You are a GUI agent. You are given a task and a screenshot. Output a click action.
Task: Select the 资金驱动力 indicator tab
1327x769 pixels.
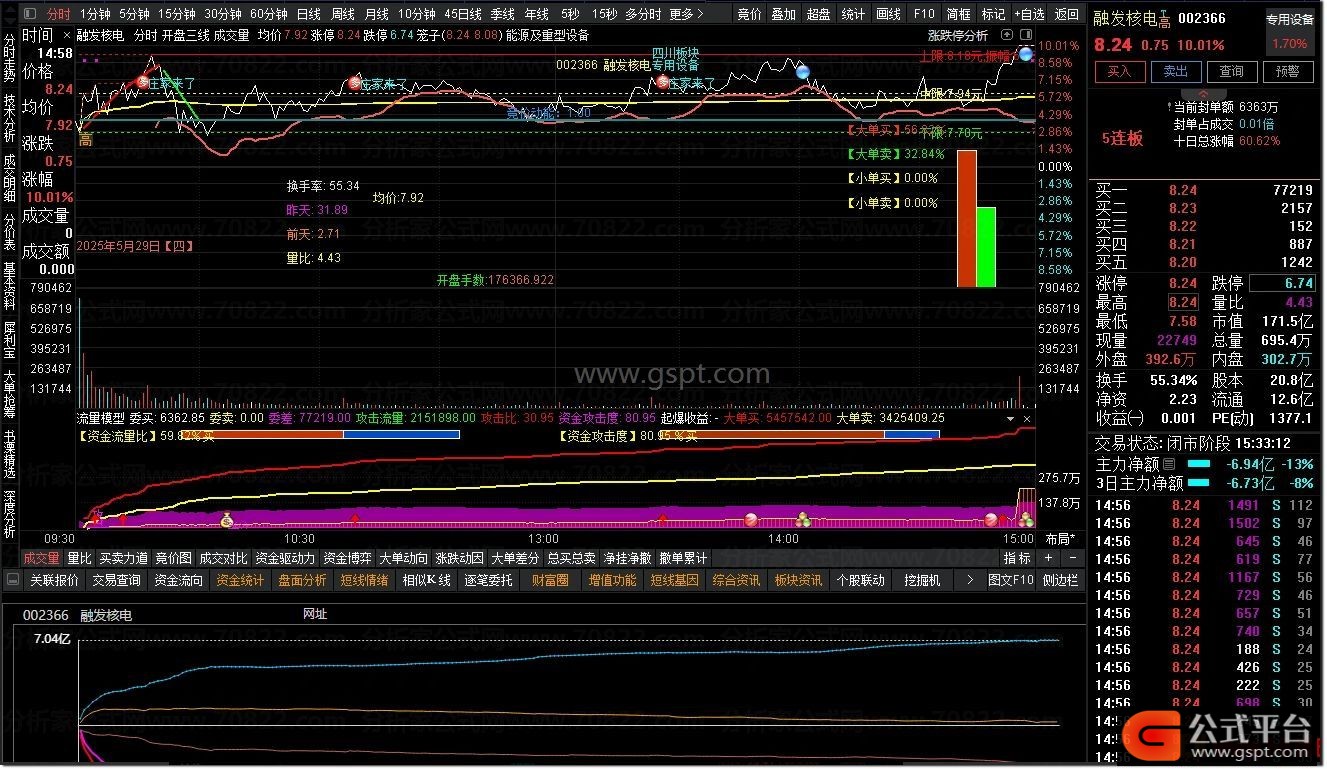285,558
